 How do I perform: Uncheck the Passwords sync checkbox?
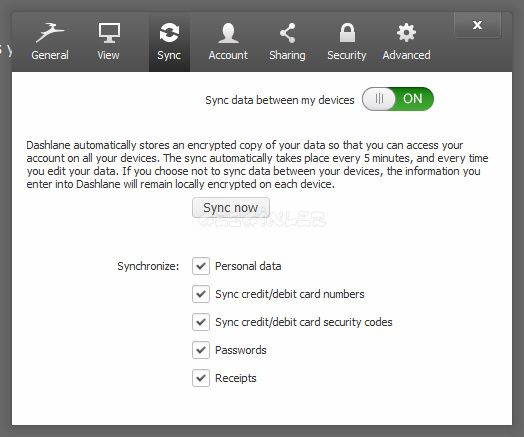tap(201, 350)
